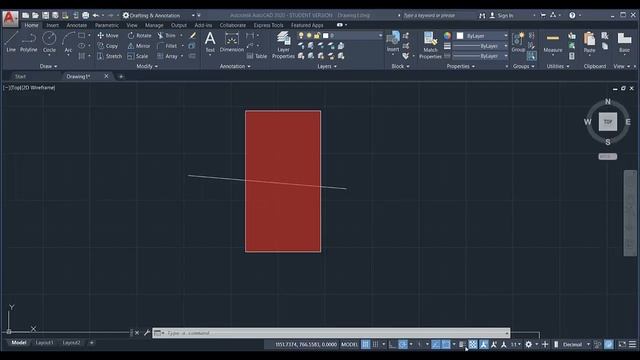Expand the Layers panel
The image size is (640, 360).
[327, 66]
